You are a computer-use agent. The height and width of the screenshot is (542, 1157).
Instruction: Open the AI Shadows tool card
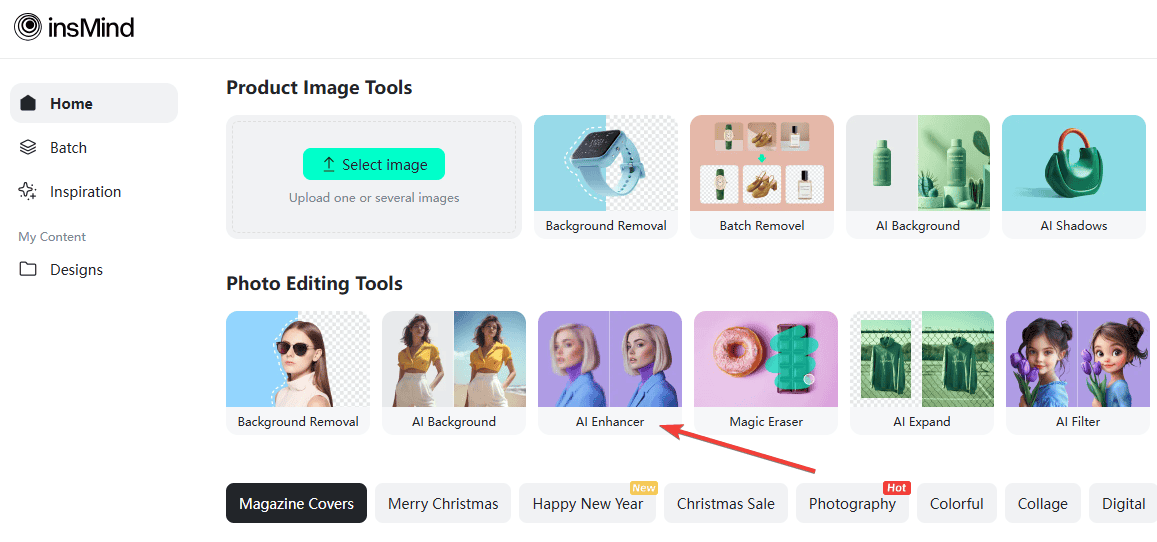coord(1074,177)
